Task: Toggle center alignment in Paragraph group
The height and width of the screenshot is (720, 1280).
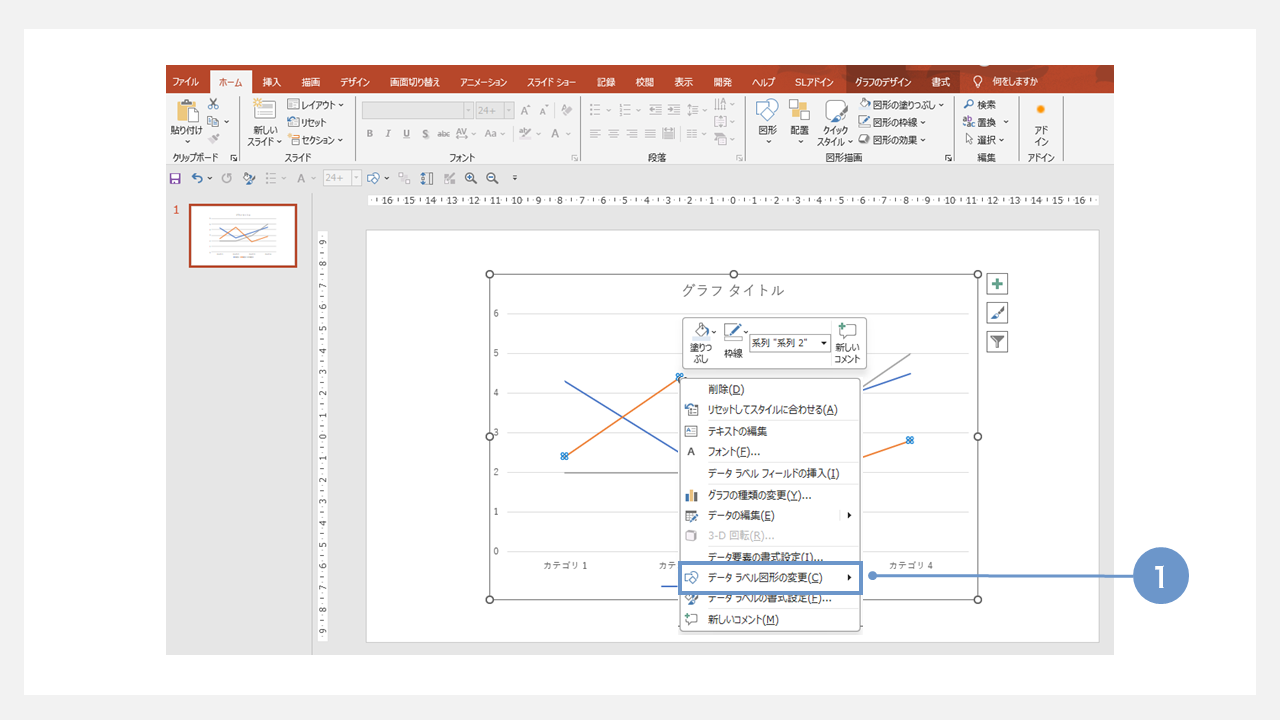Action: (614, 133)
